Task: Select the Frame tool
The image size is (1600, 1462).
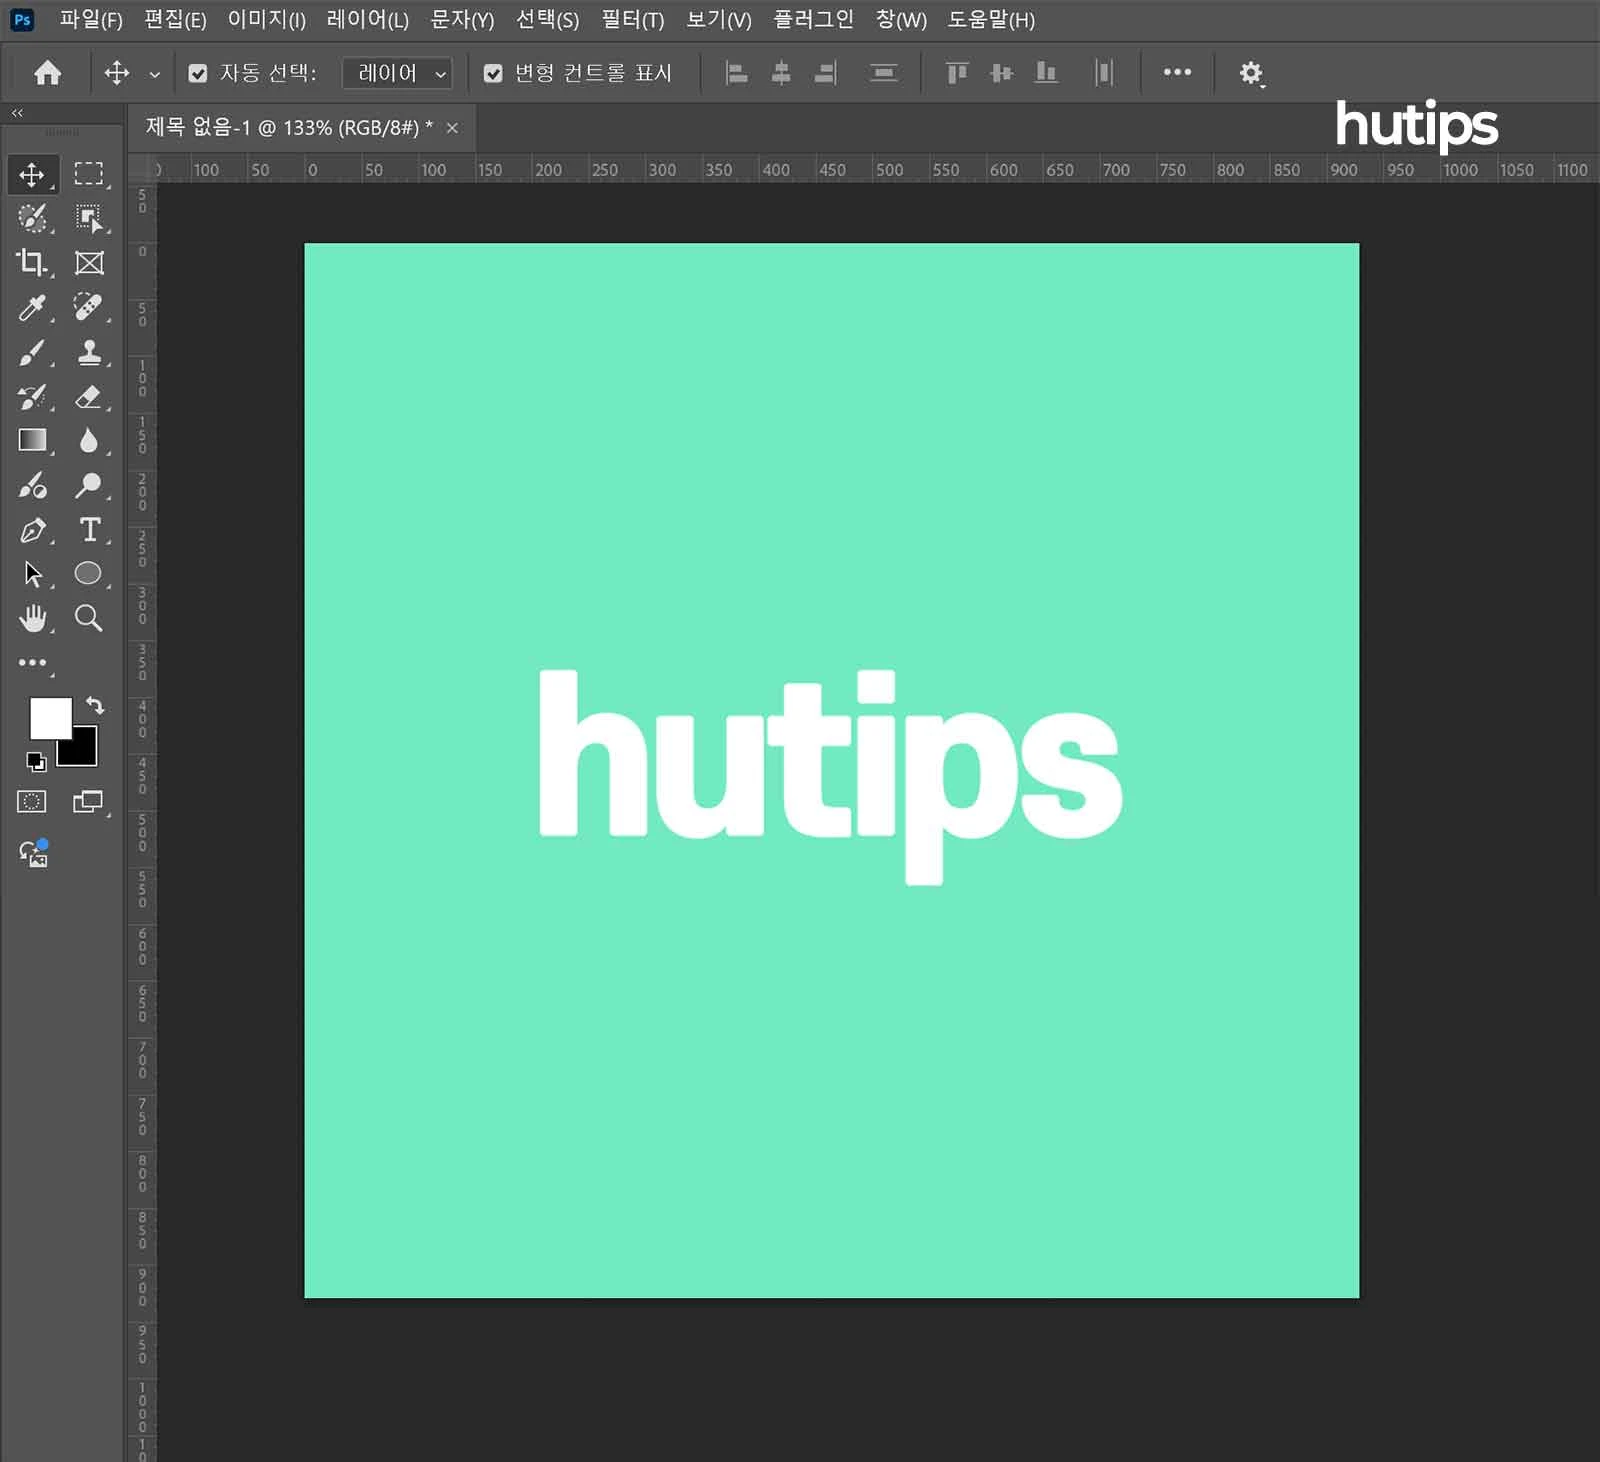Action: point(89,262)
